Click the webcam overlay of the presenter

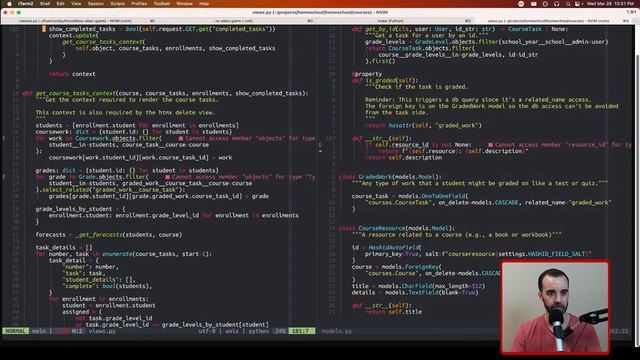point(555,307)
